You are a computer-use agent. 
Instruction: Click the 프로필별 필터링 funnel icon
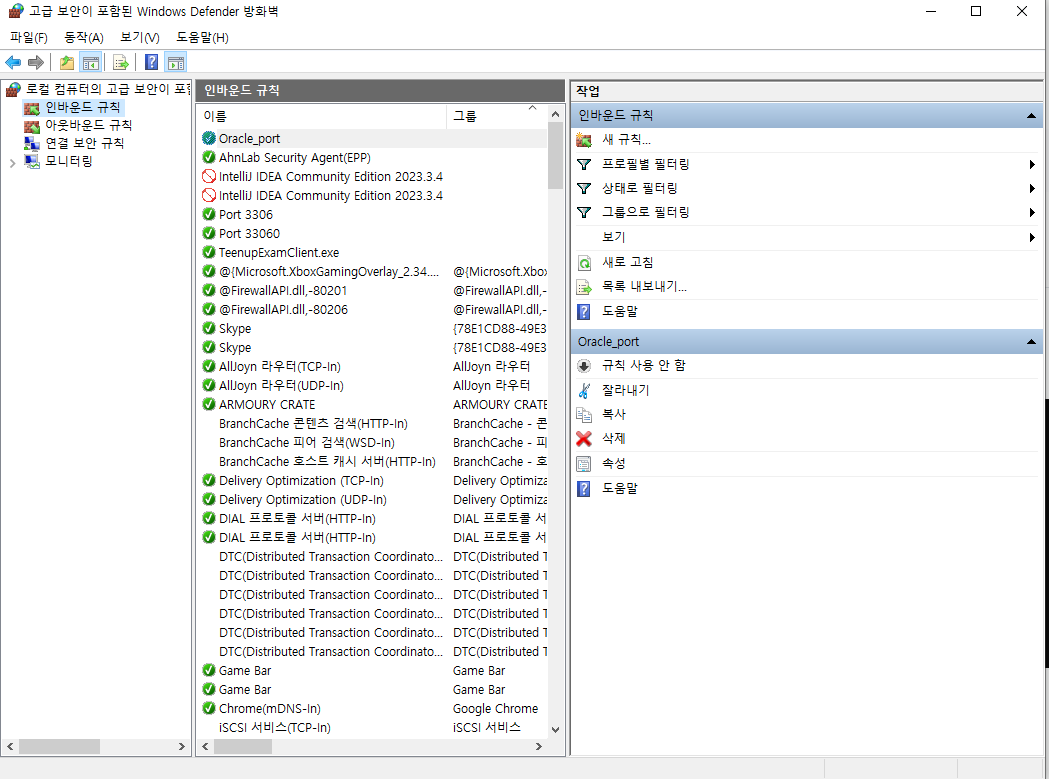[584, 165]
